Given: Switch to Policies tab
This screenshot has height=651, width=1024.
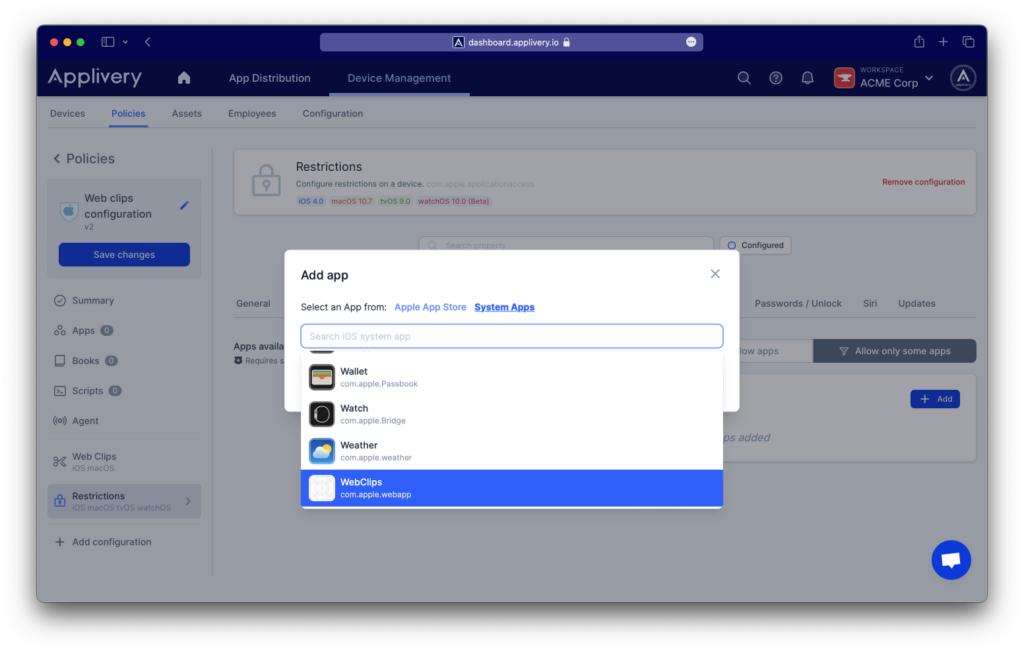Looking at the screenshot, I should [x=128, y=114].
